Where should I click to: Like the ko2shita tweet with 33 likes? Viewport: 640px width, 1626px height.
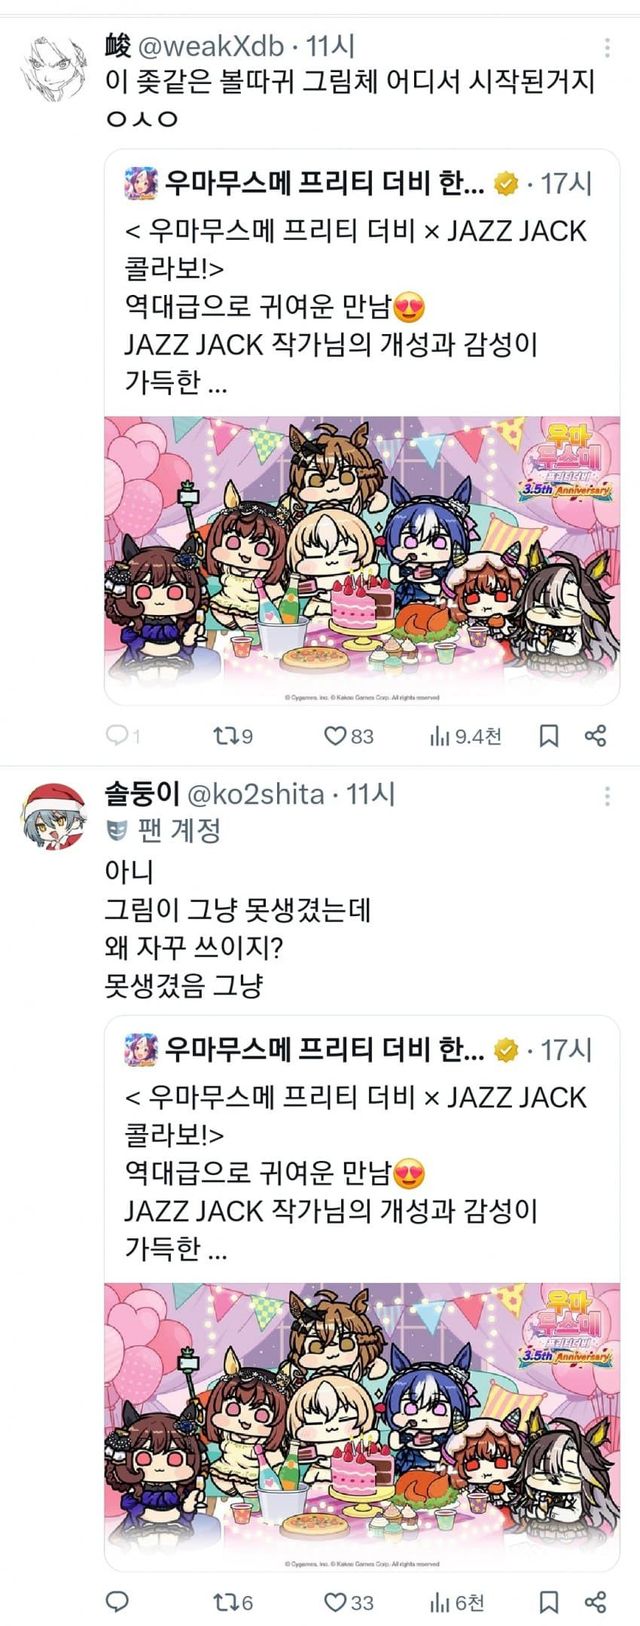[335, 1602]
